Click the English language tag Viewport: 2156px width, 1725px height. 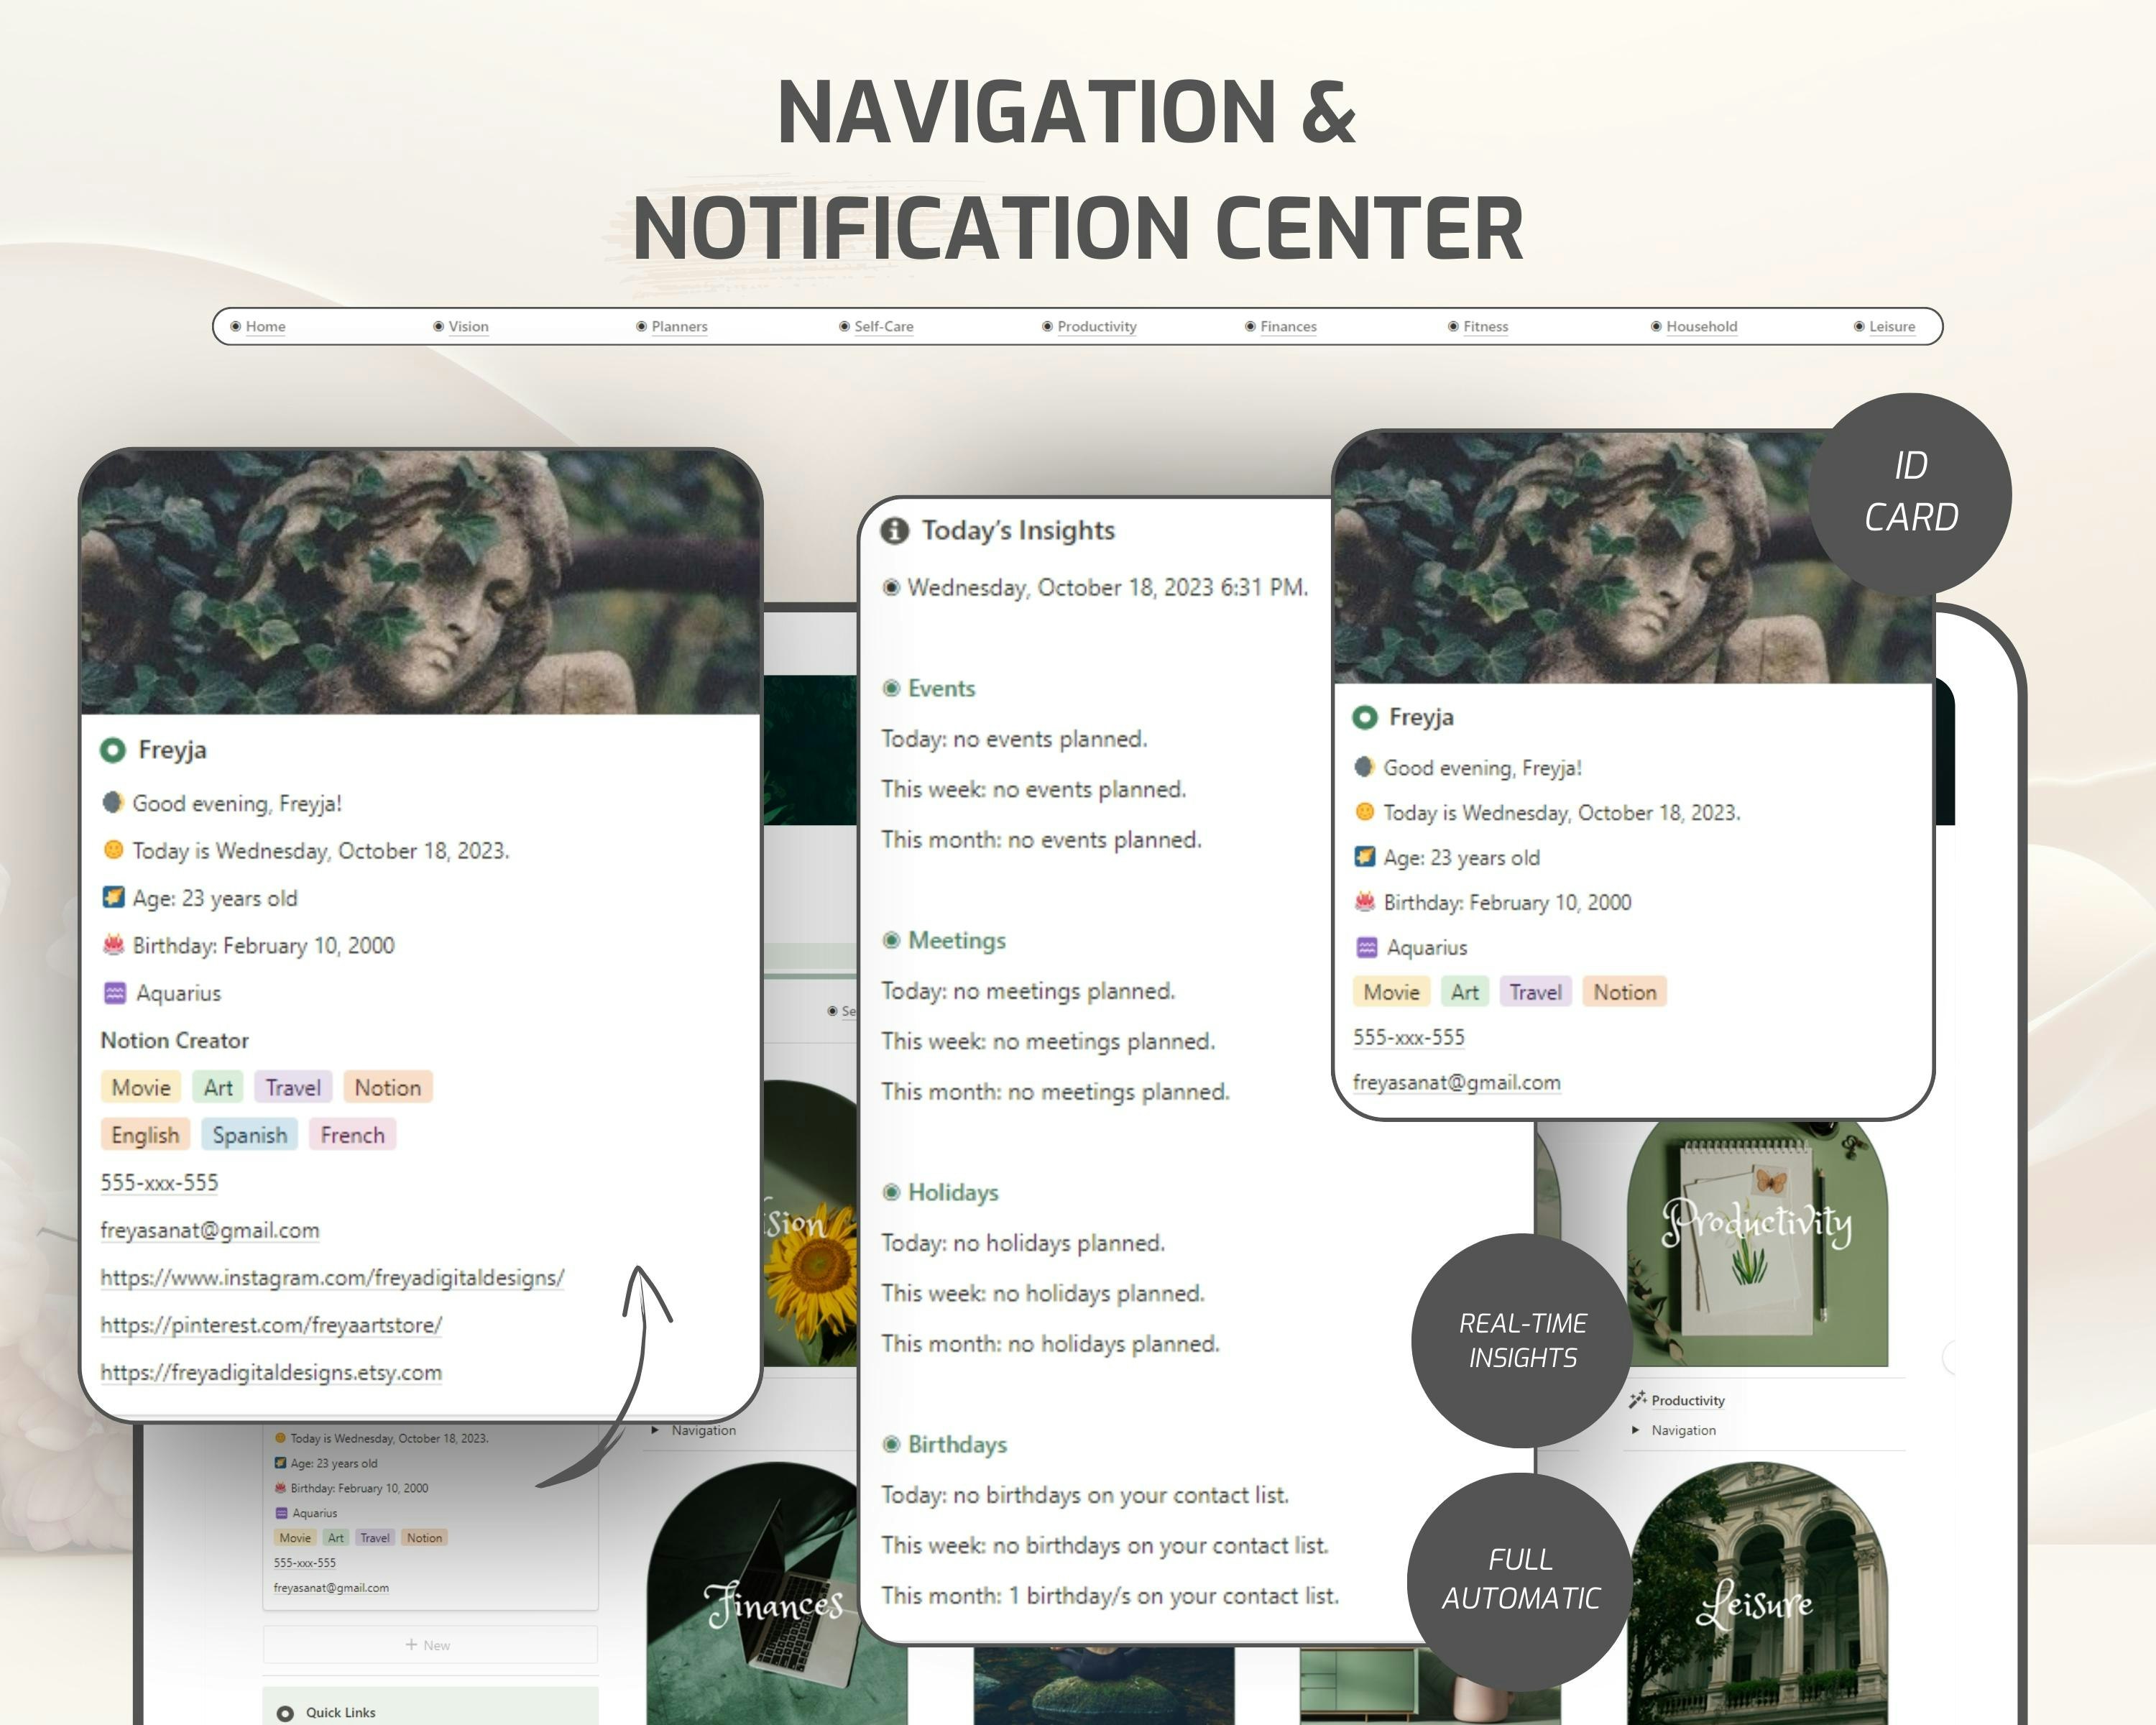click(145, 1135)
